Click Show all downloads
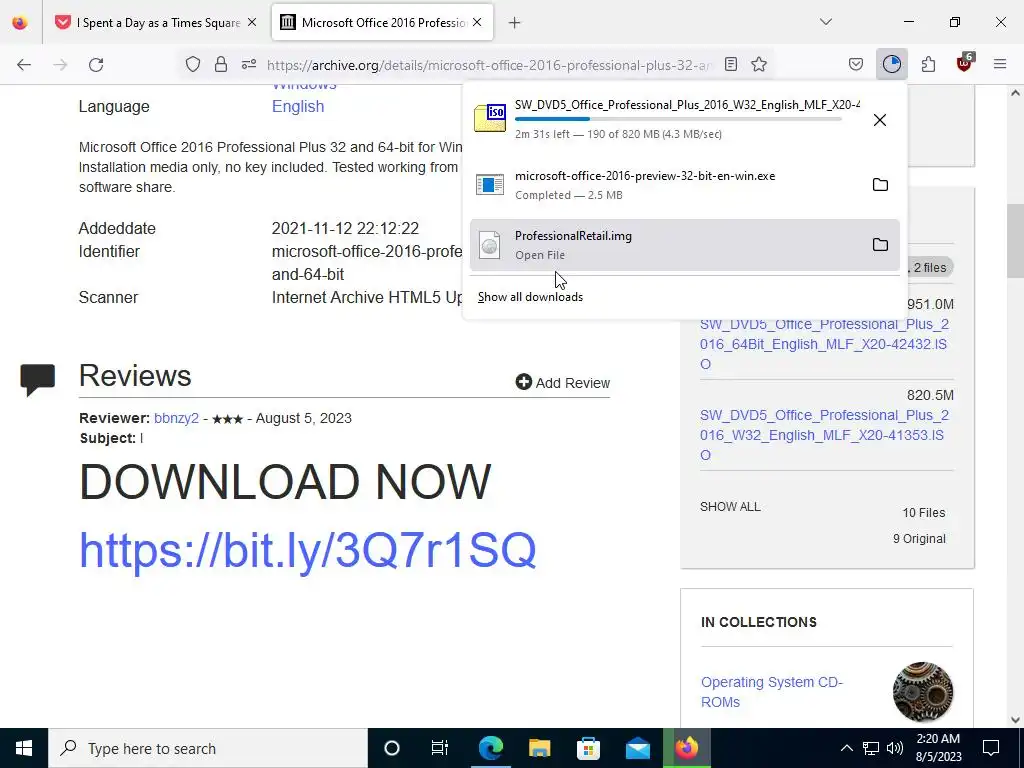This screenshot has height=768, width=1024. (x=530, y=297)
